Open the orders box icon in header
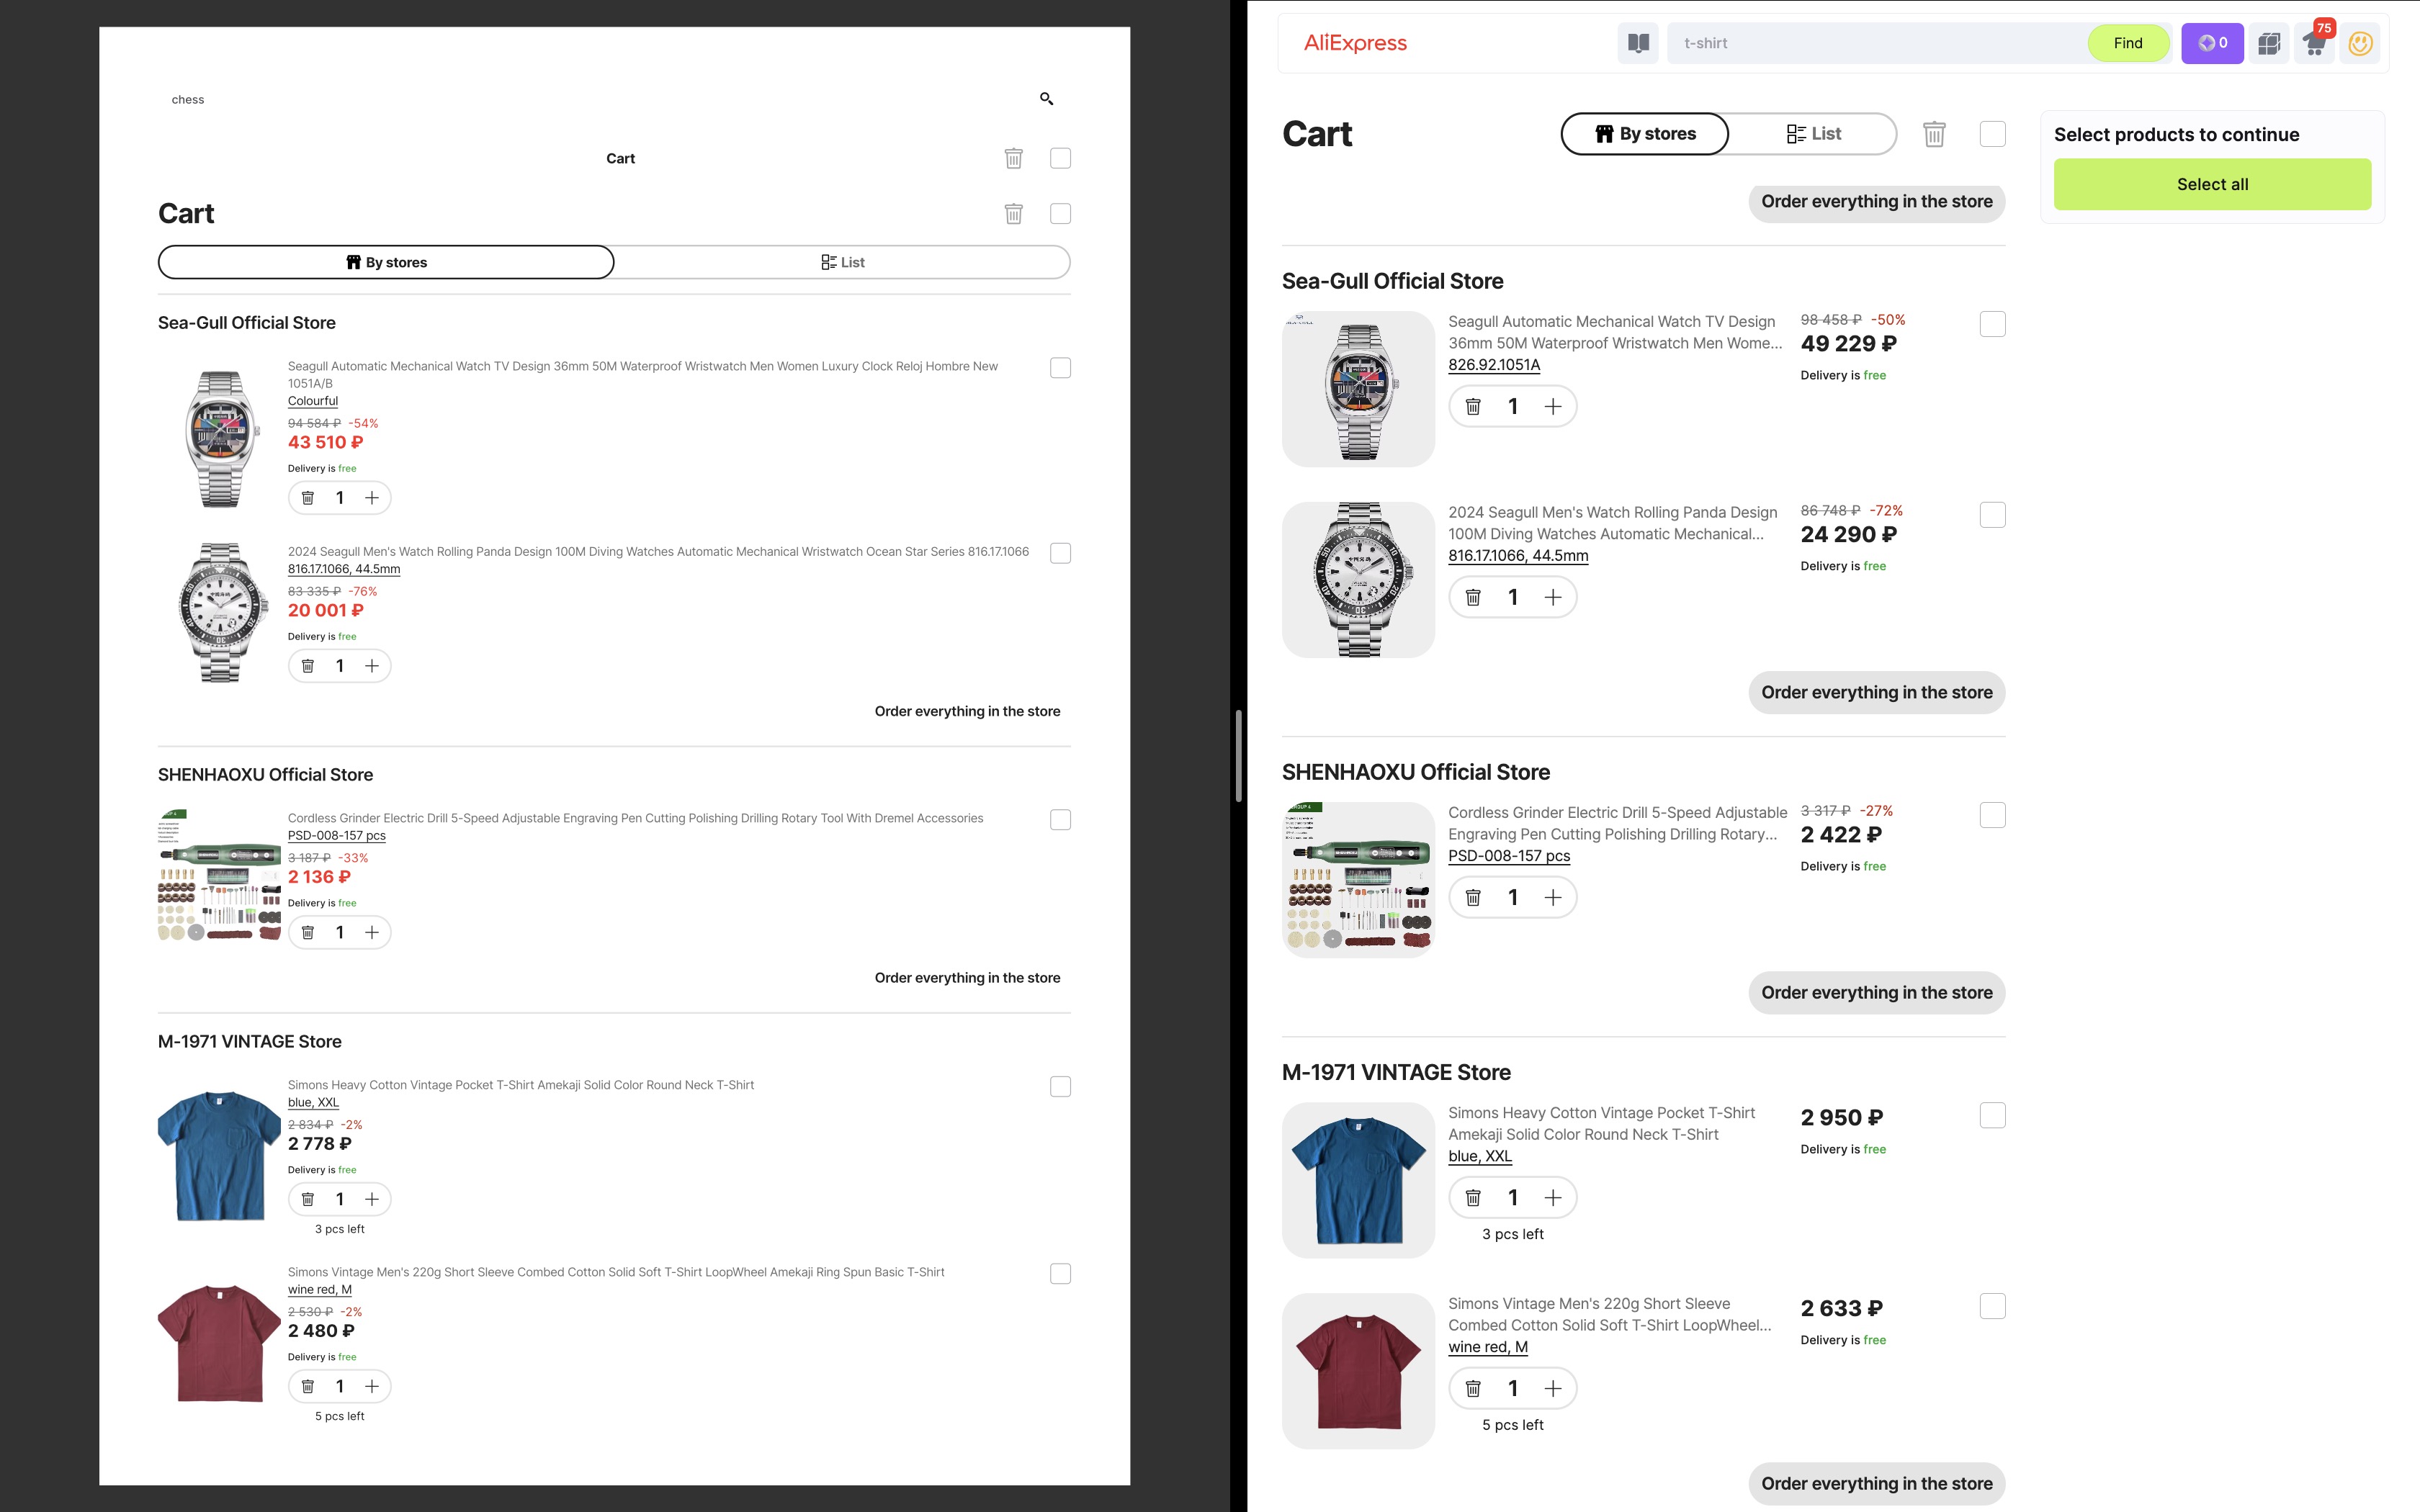 [x=2269, y=43]
